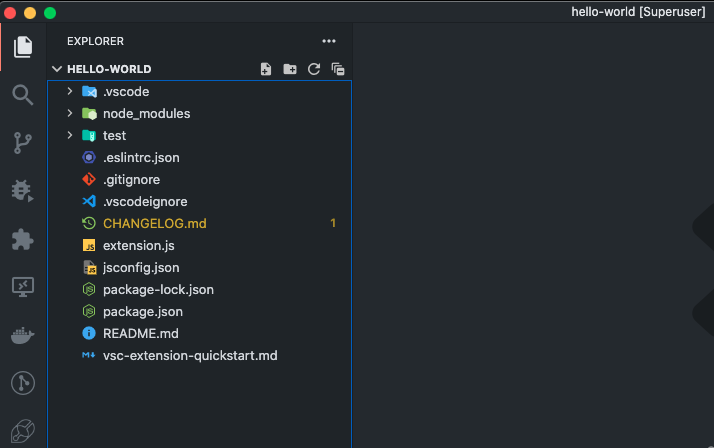The width and height of the screenshot is (714, 448).
Task: Open the planet-shaped icon at the bottom of the activity bar
Action: (23, 431)
